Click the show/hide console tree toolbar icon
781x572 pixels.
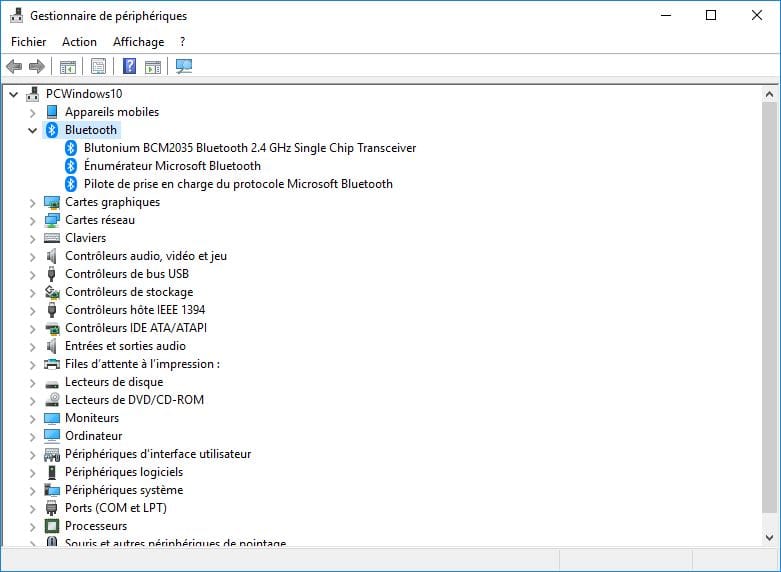pos(68,66)
